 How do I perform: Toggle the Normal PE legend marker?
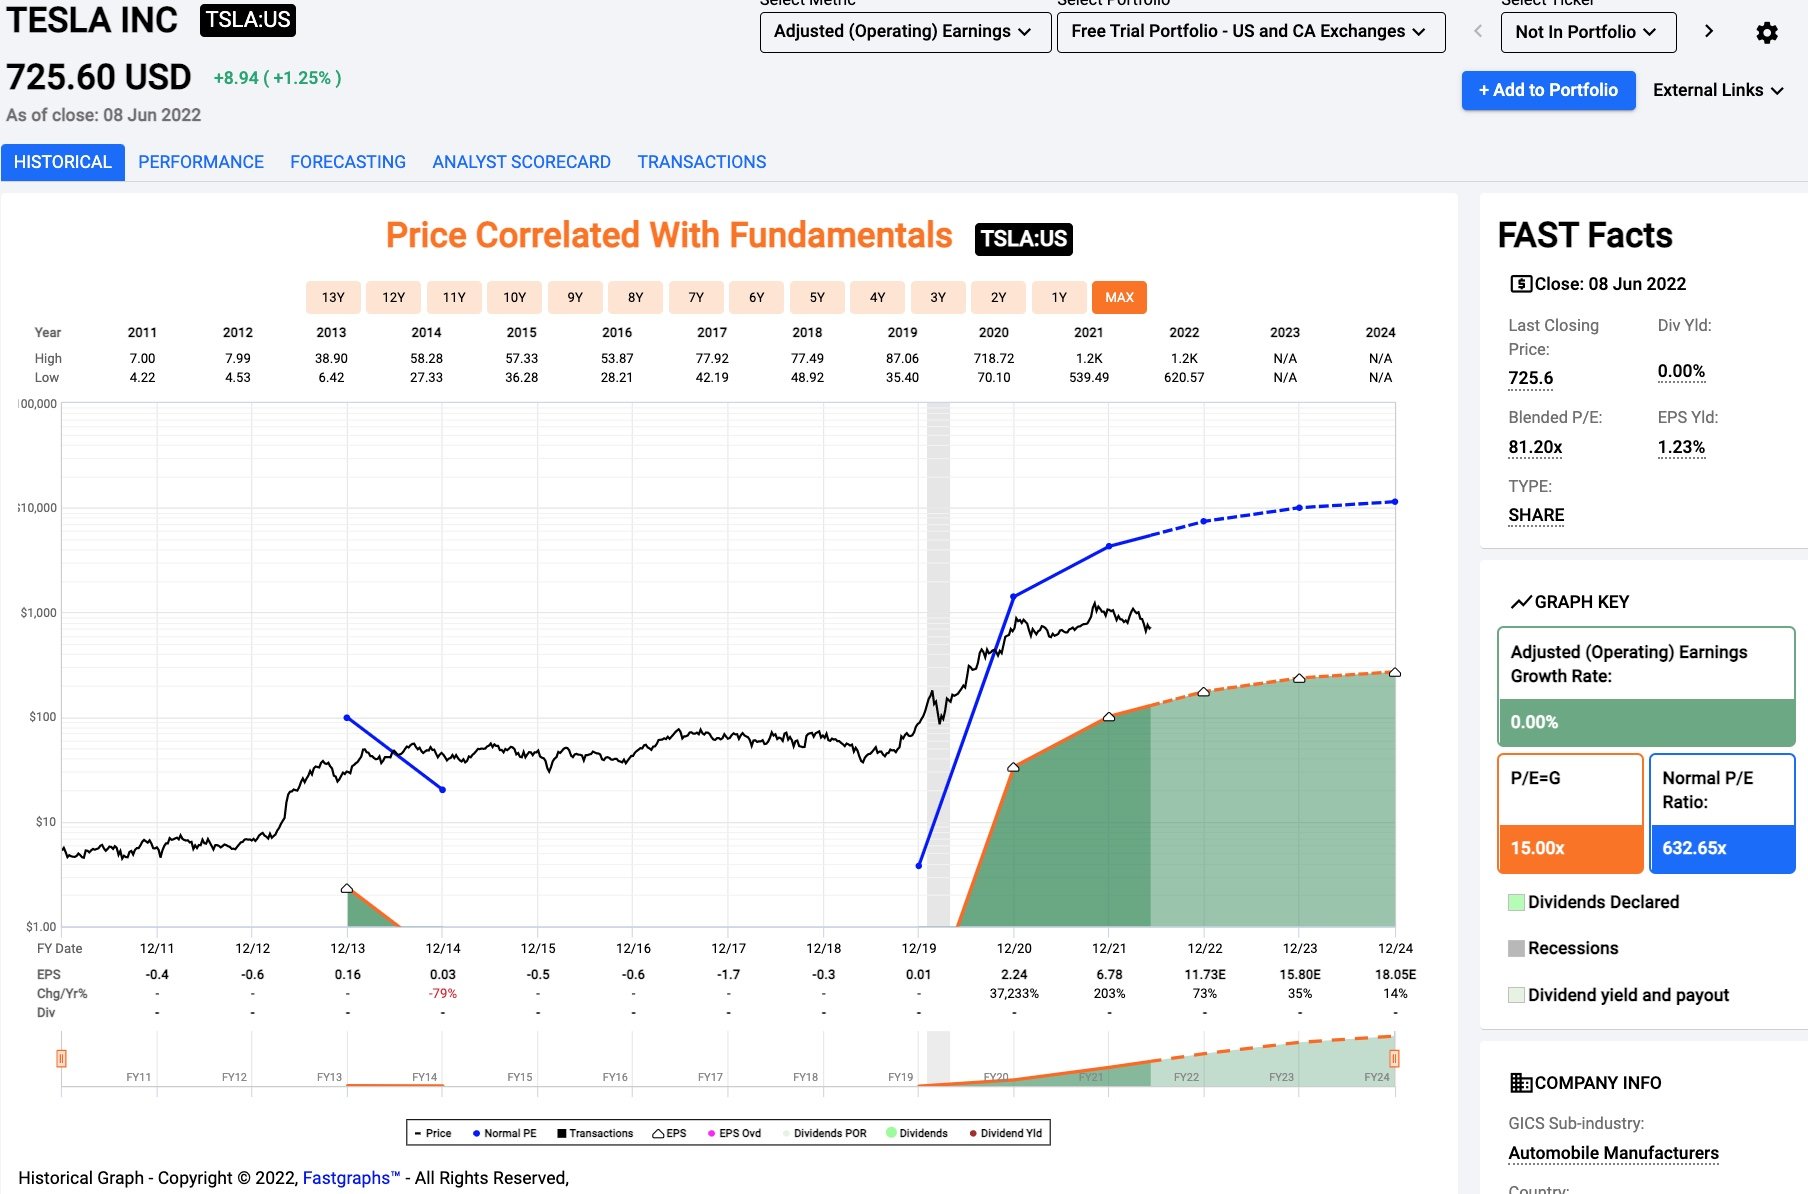(x=477, y=1133)
